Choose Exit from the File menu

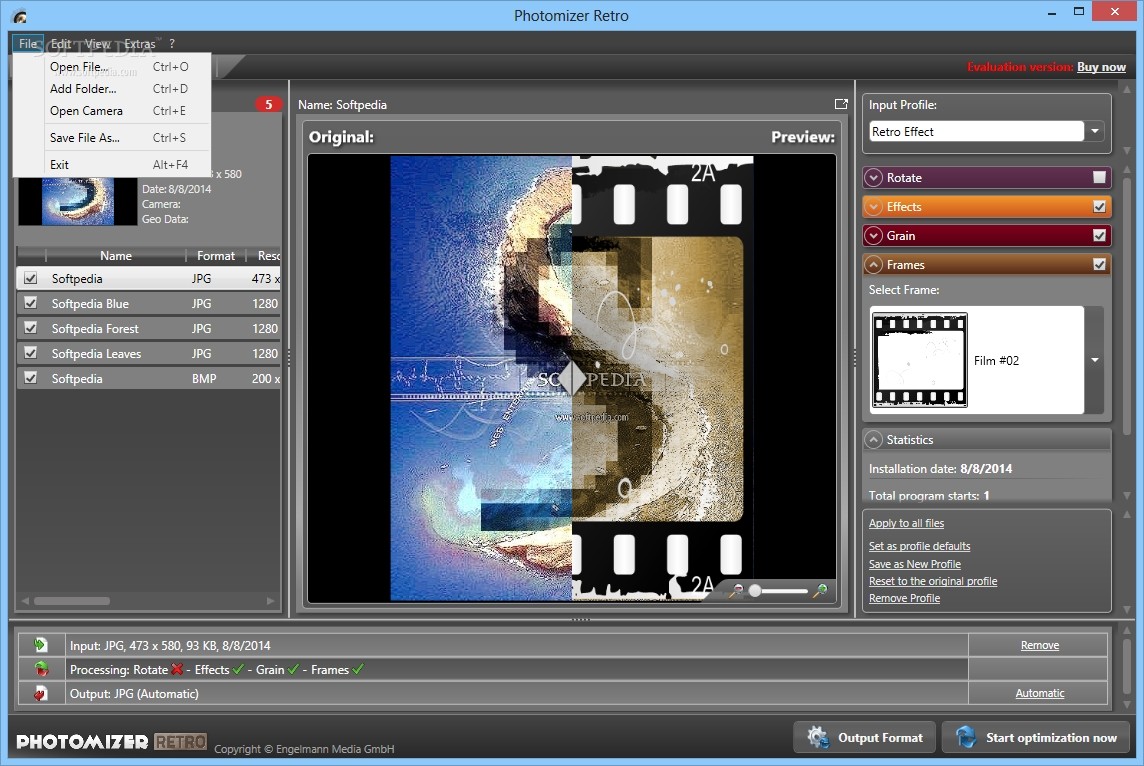(112, 165)
